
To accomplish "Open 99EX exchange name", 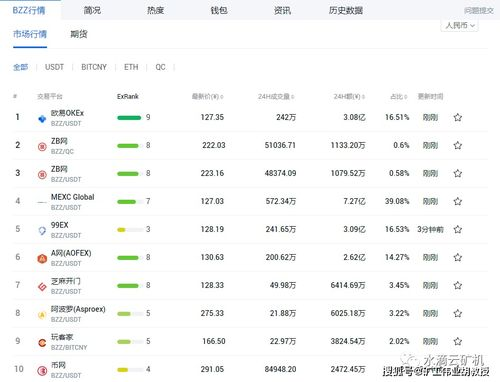I will click(x=60, y=225).
